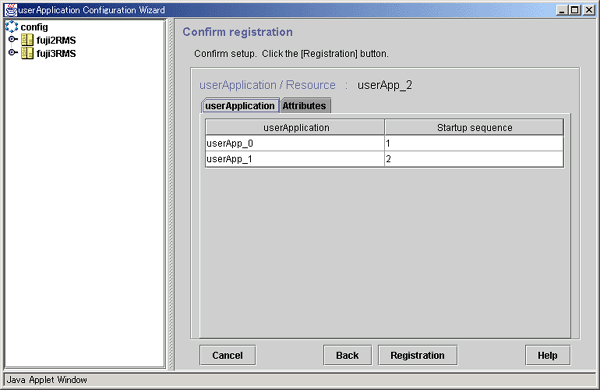600x390 pixels.
Task: Select the fuji2RMS tree label
Action: click(56, 40)
